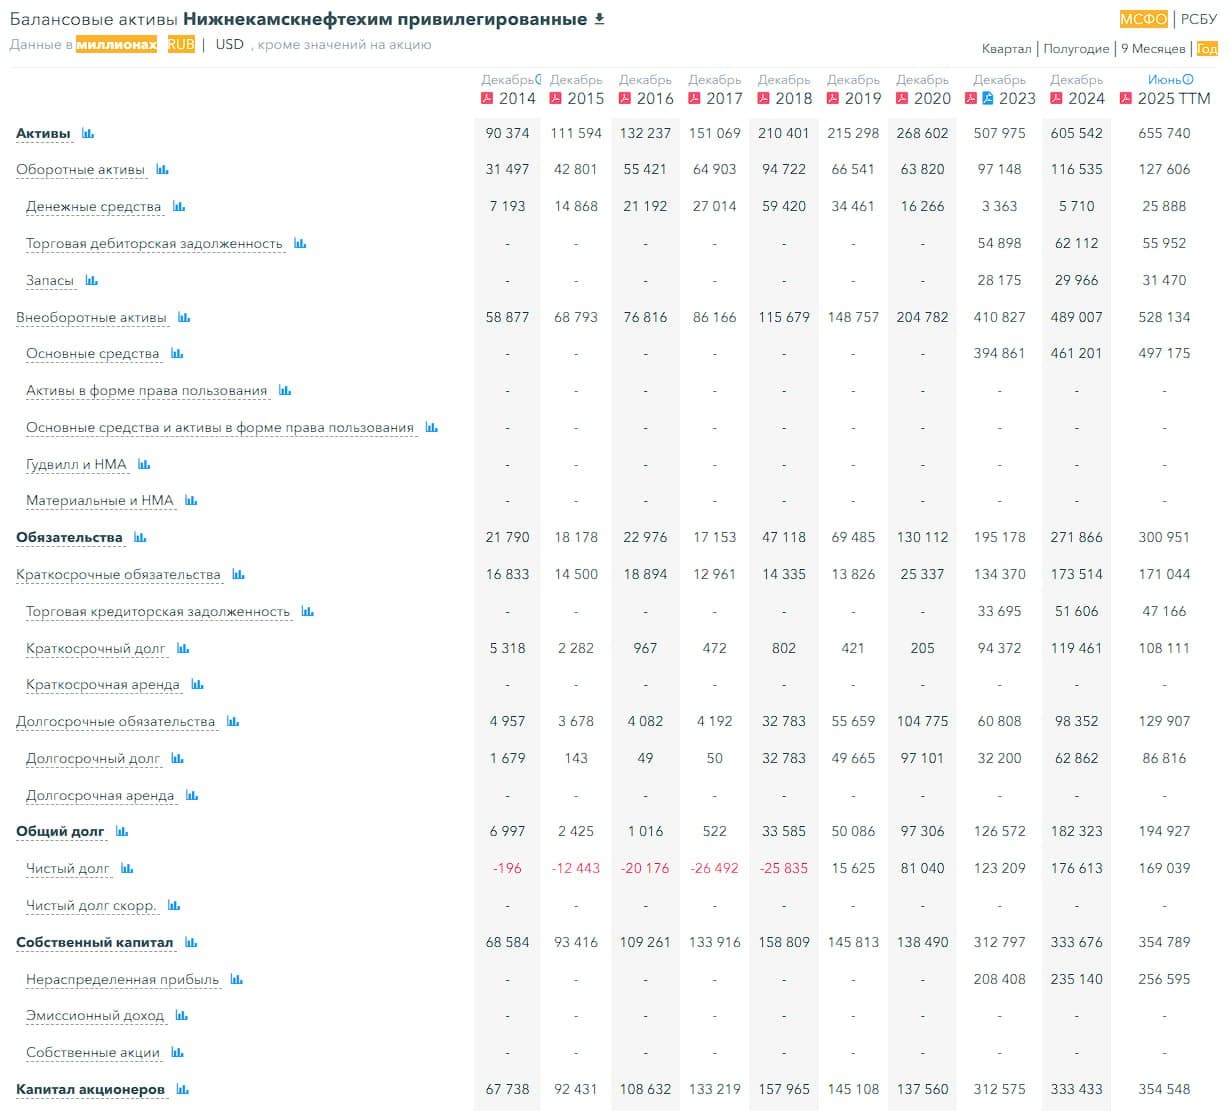This screenshot has width=1229, height=1111.
Task: Open the PDF report icon for 2014
Action: [x=488, y=98]
